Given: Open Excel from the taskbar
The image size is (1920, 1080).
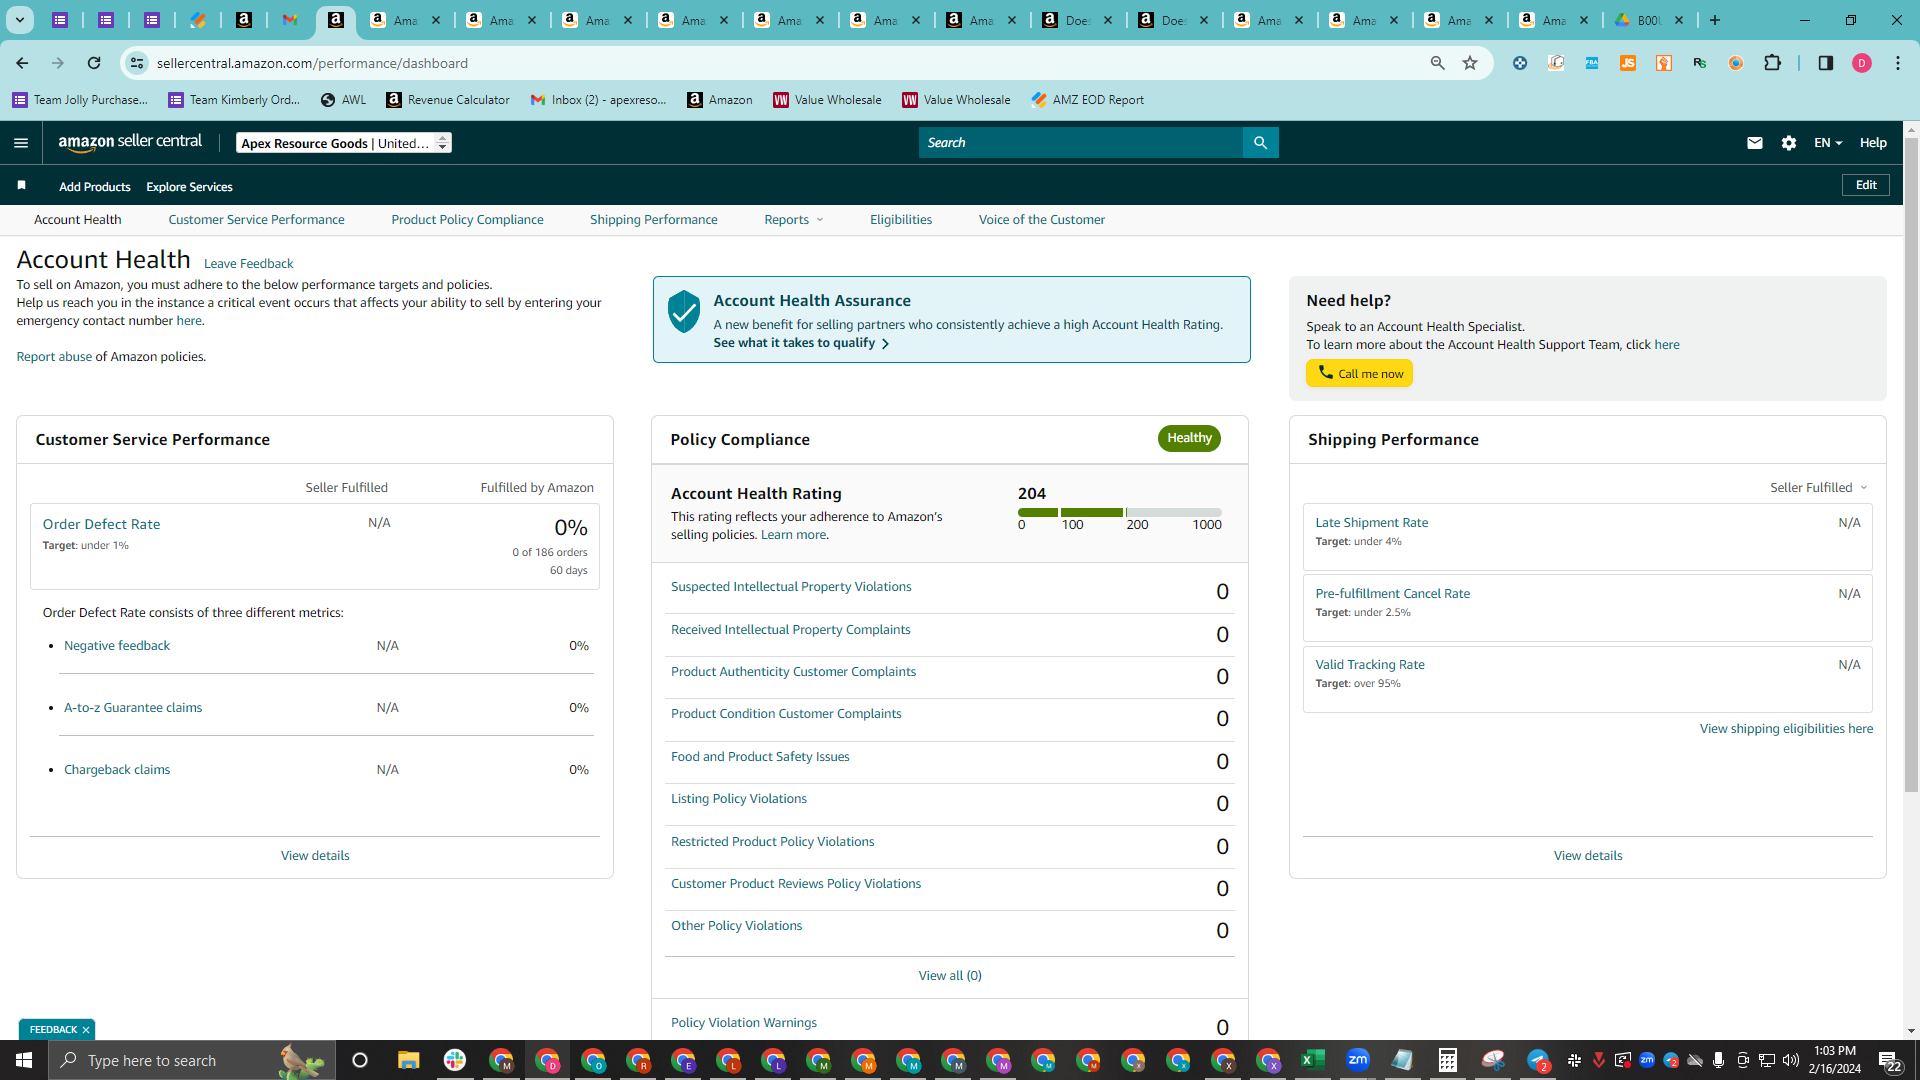Looking at the screenshot, I should tap(1312, 1060).
